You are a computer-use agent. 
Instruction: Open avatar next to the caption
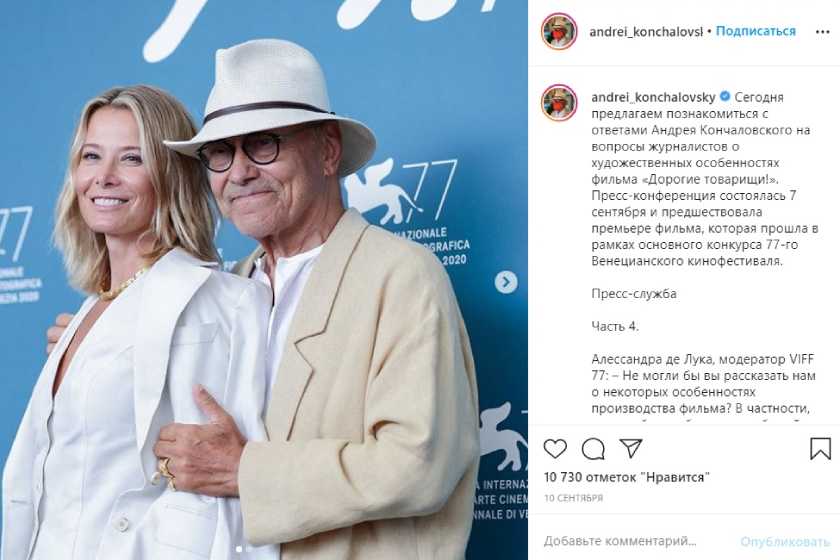[559, 102]
